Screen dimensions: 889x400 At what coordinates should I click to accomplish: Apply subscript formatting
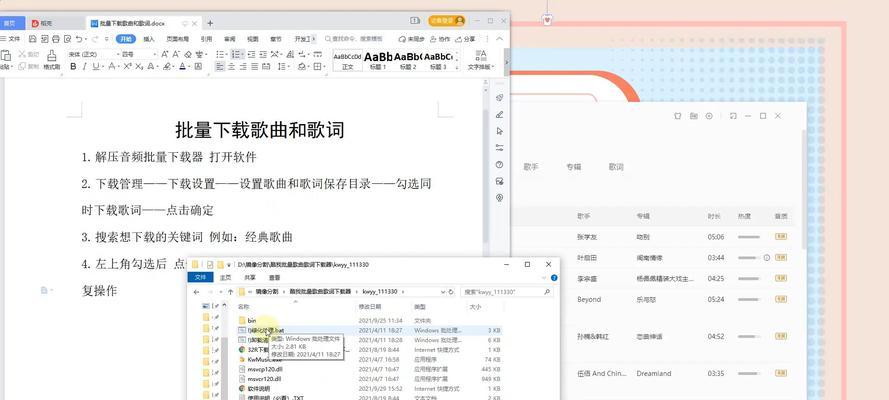tap(139, 67)
